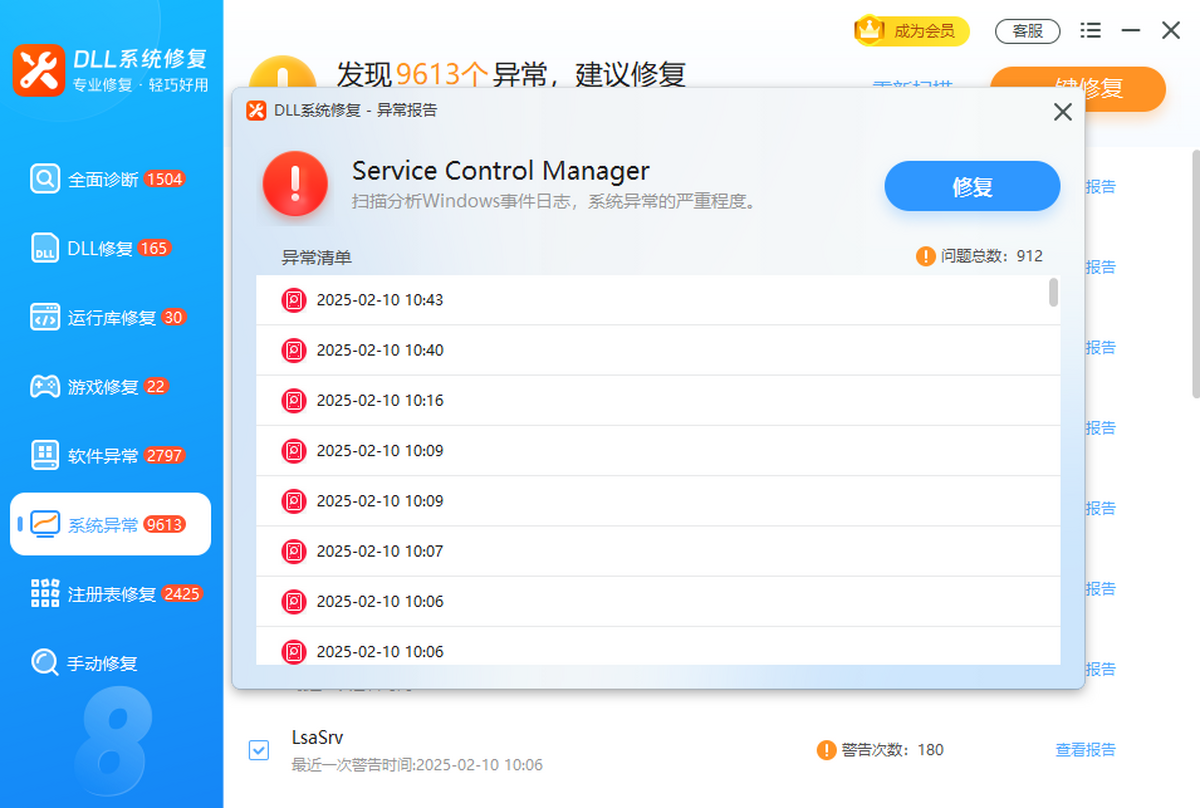Click the warning icon beside 警告次数 180
The image size is (1200, 808).
click(826, 750)
